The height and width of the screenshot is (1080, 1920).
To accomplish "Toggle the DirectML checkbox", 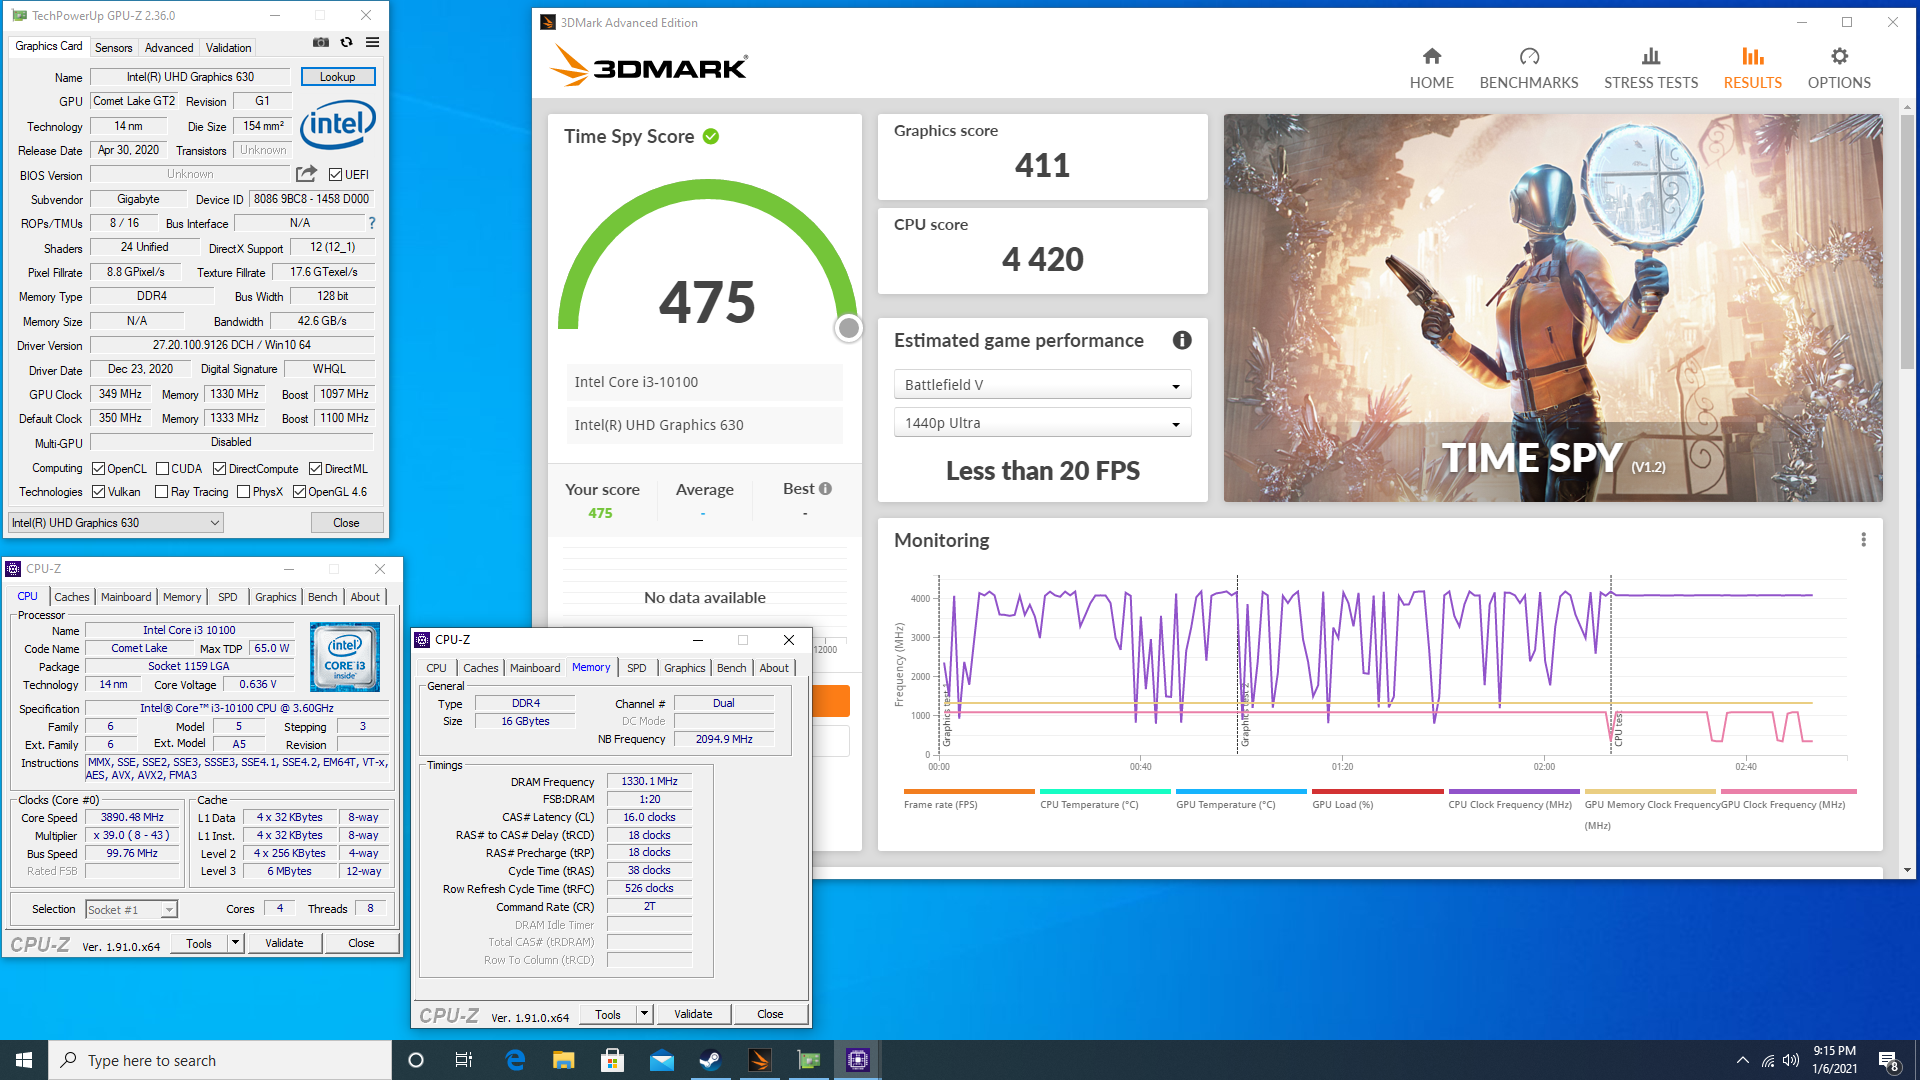I will 315,469.
